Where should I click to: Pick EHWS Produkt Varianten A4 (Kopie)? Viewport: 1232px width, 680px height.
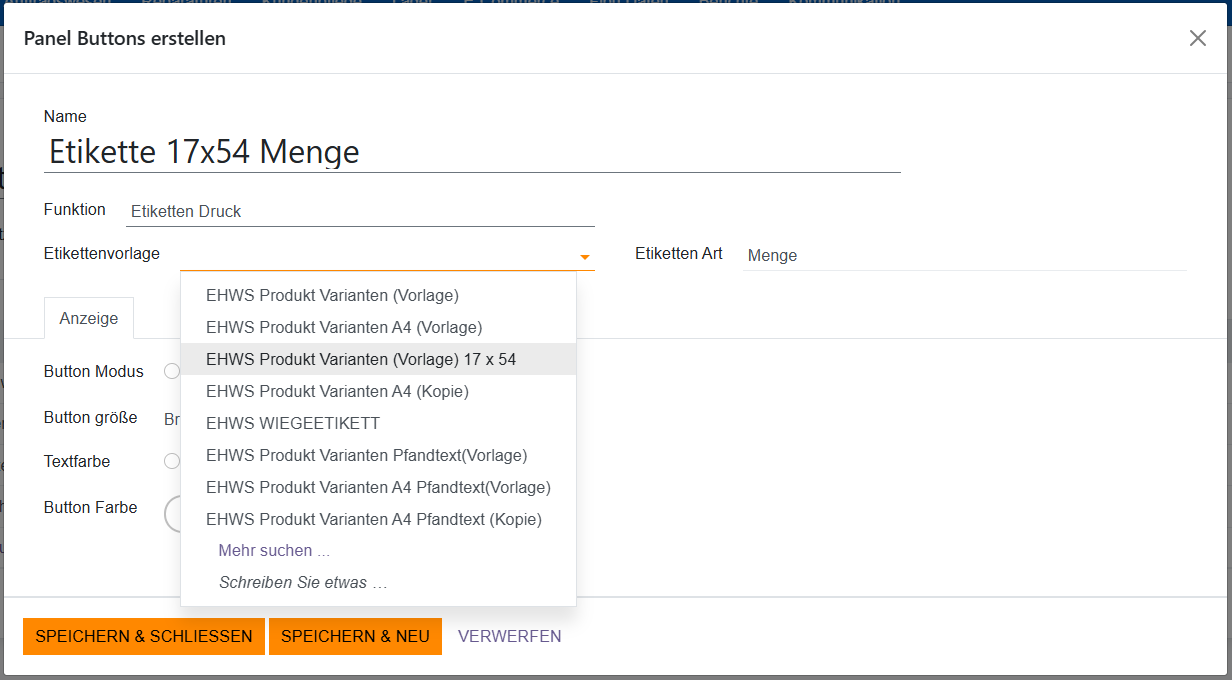[x=337, y=391]
